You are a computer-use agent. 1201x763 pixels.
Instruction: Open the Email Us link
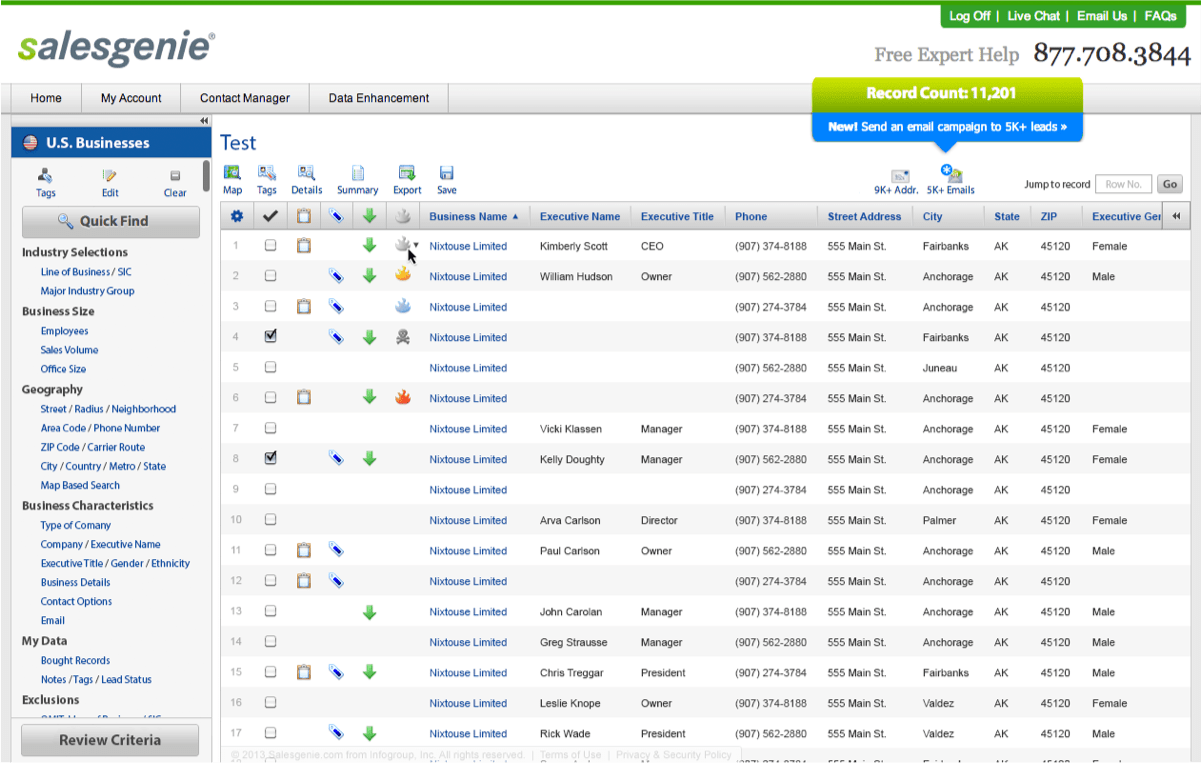click(x=1102, y=16)
